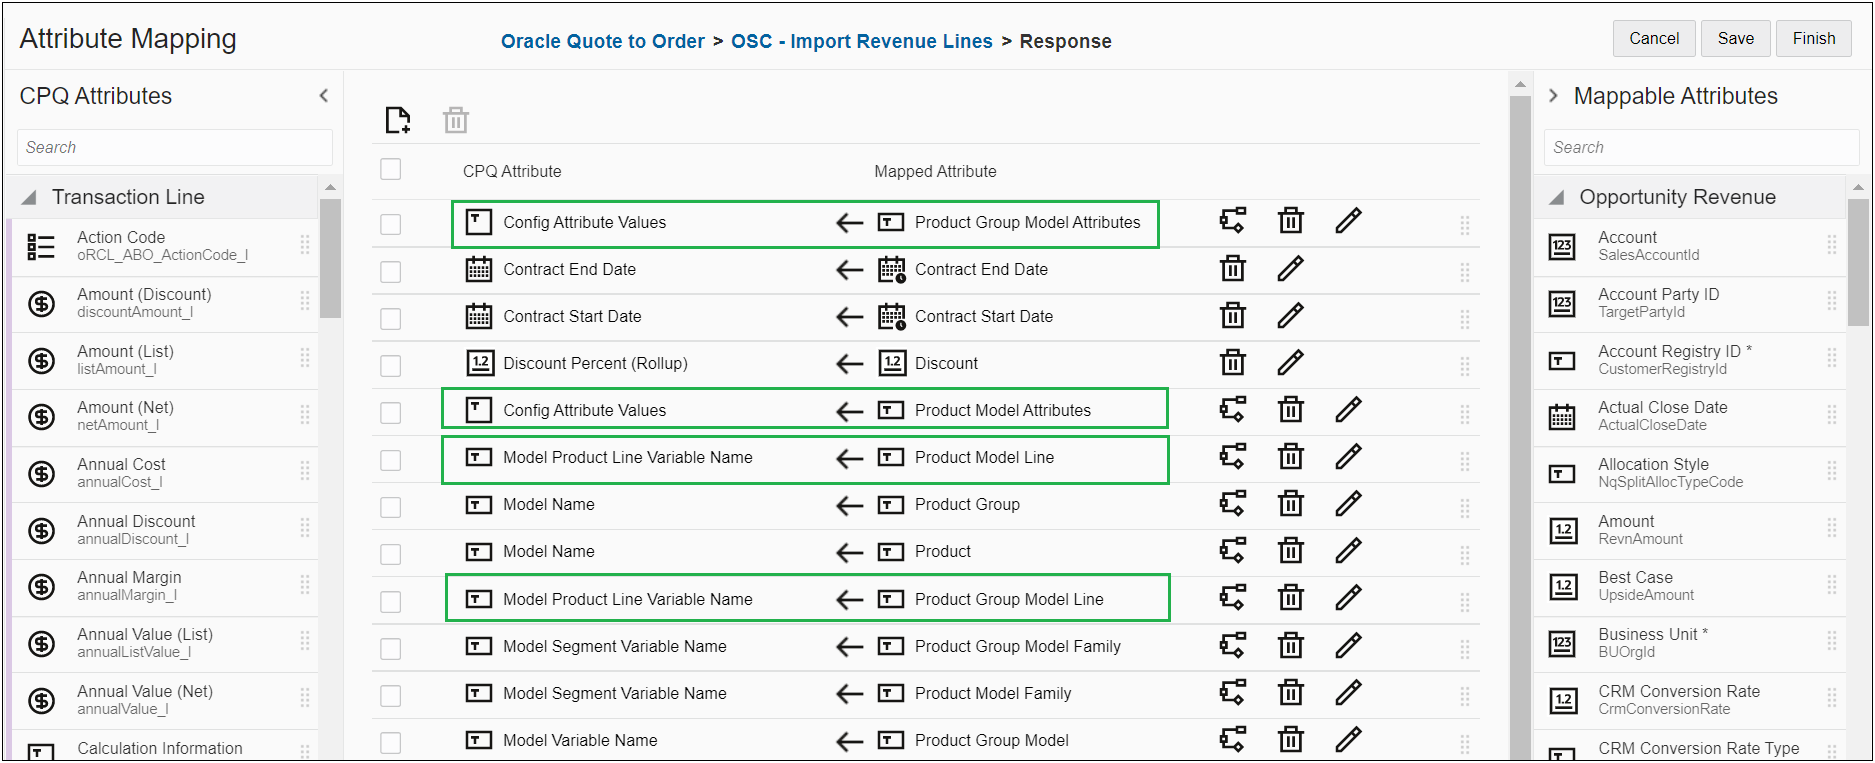1875x763 pixels.
Task: Select the Product Model Family row checkbox
Action: pos(391,695)
